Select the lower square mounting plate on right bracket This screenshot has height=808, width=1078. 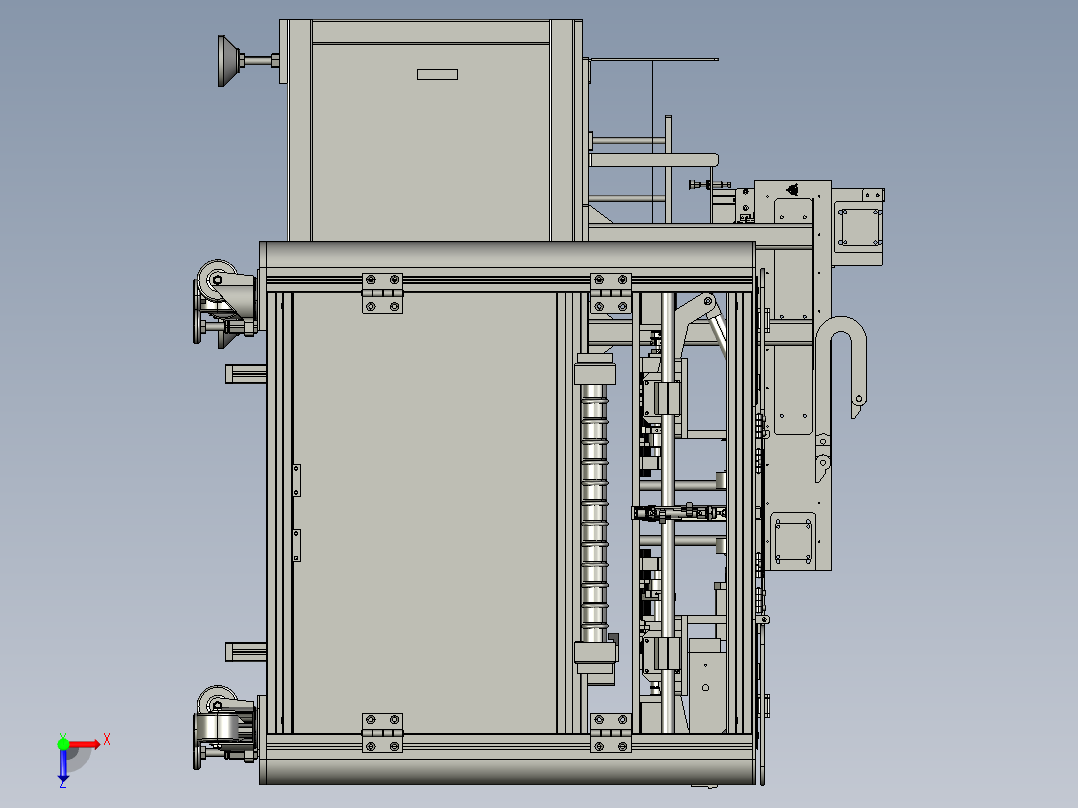793,541
